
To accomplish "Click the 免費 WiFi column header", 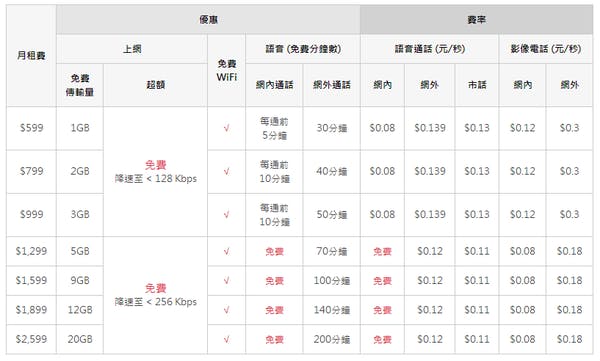I will point(227,70).
